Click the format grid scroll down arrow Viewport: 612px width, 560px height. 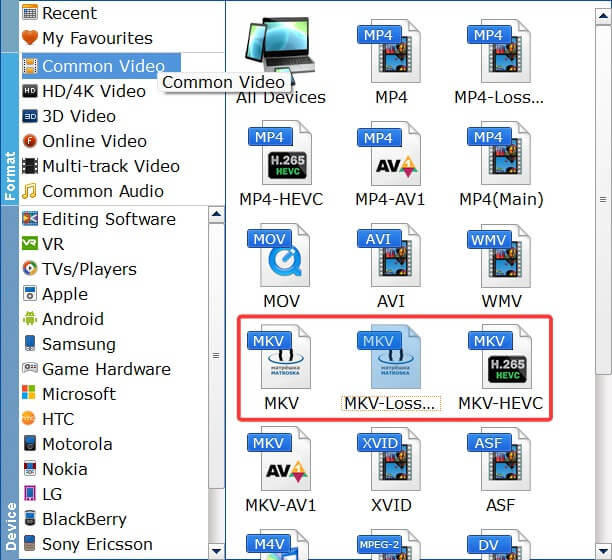click(x=603, y=551)
